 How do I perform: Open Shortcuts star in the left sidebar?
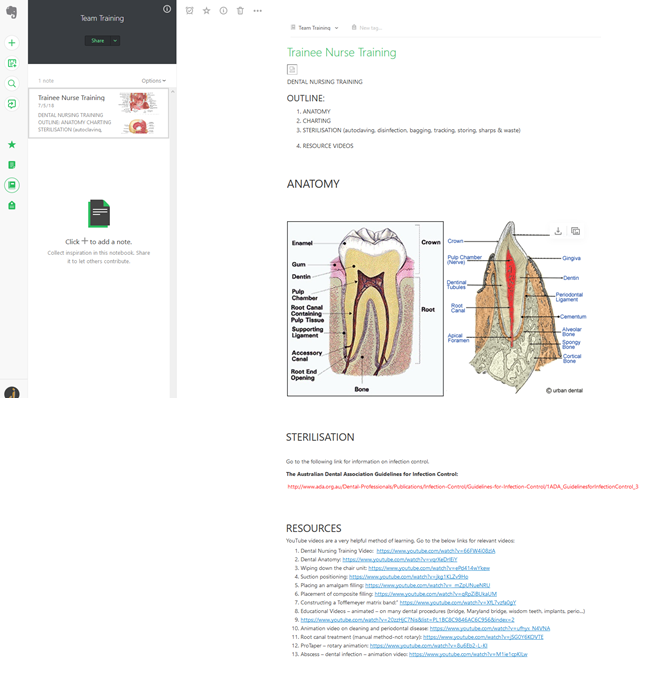12,144
